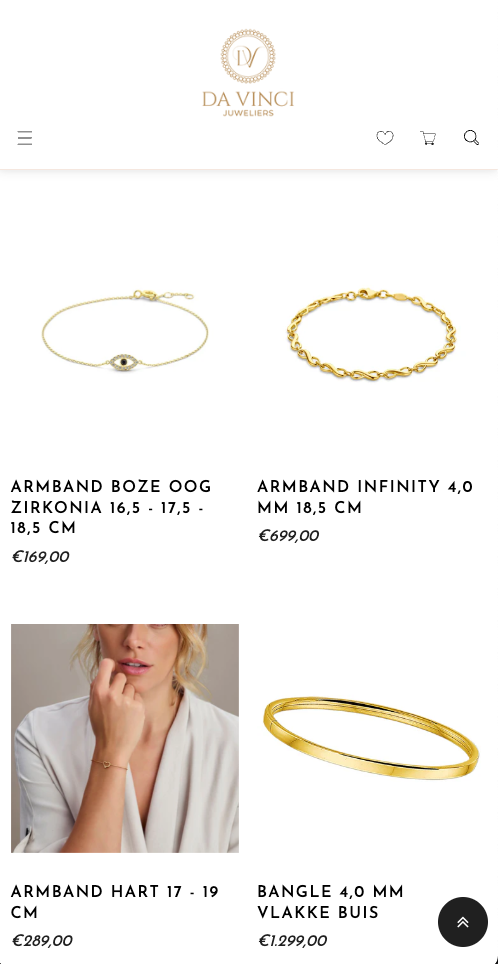This screenshot has width=498, height=964.
Task: Click the €1.299,00 price
Action: tap(293, 941)
